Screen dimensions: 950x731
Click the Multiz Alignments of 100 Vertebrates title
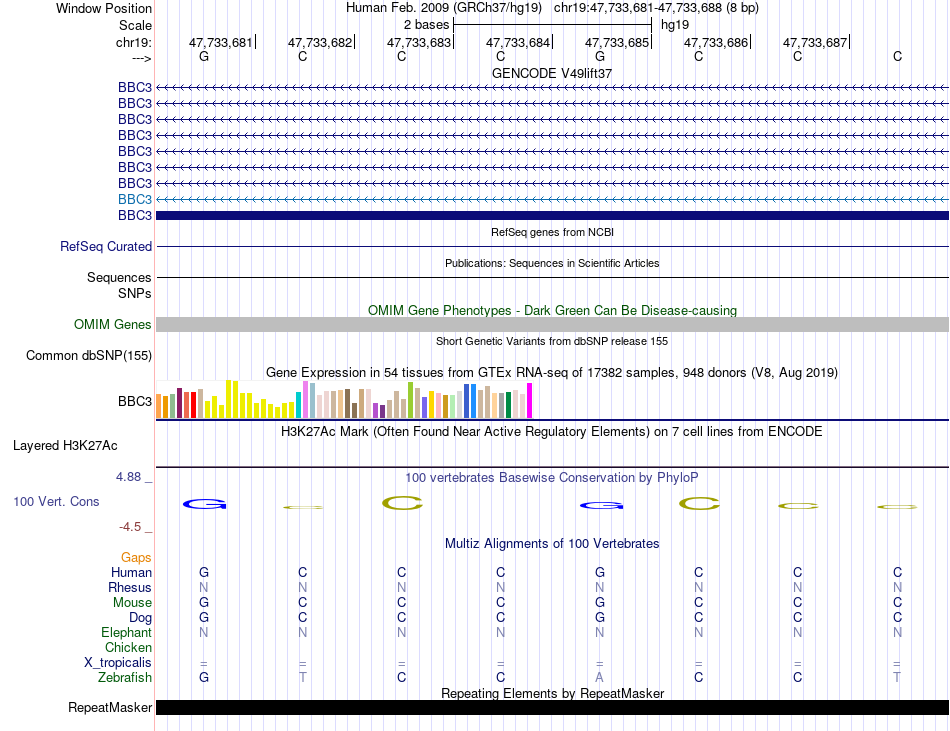tap(552, 544)
